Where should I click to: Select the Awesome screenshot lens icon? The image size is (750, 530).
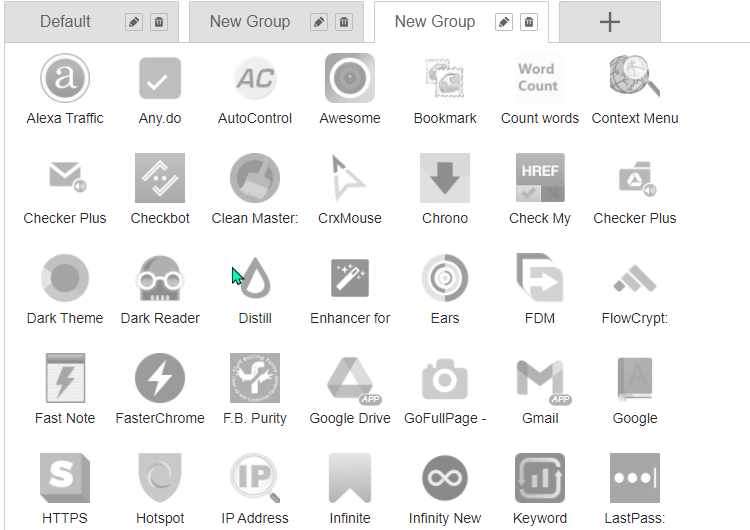pyautogui.click(x=350, y=78)
